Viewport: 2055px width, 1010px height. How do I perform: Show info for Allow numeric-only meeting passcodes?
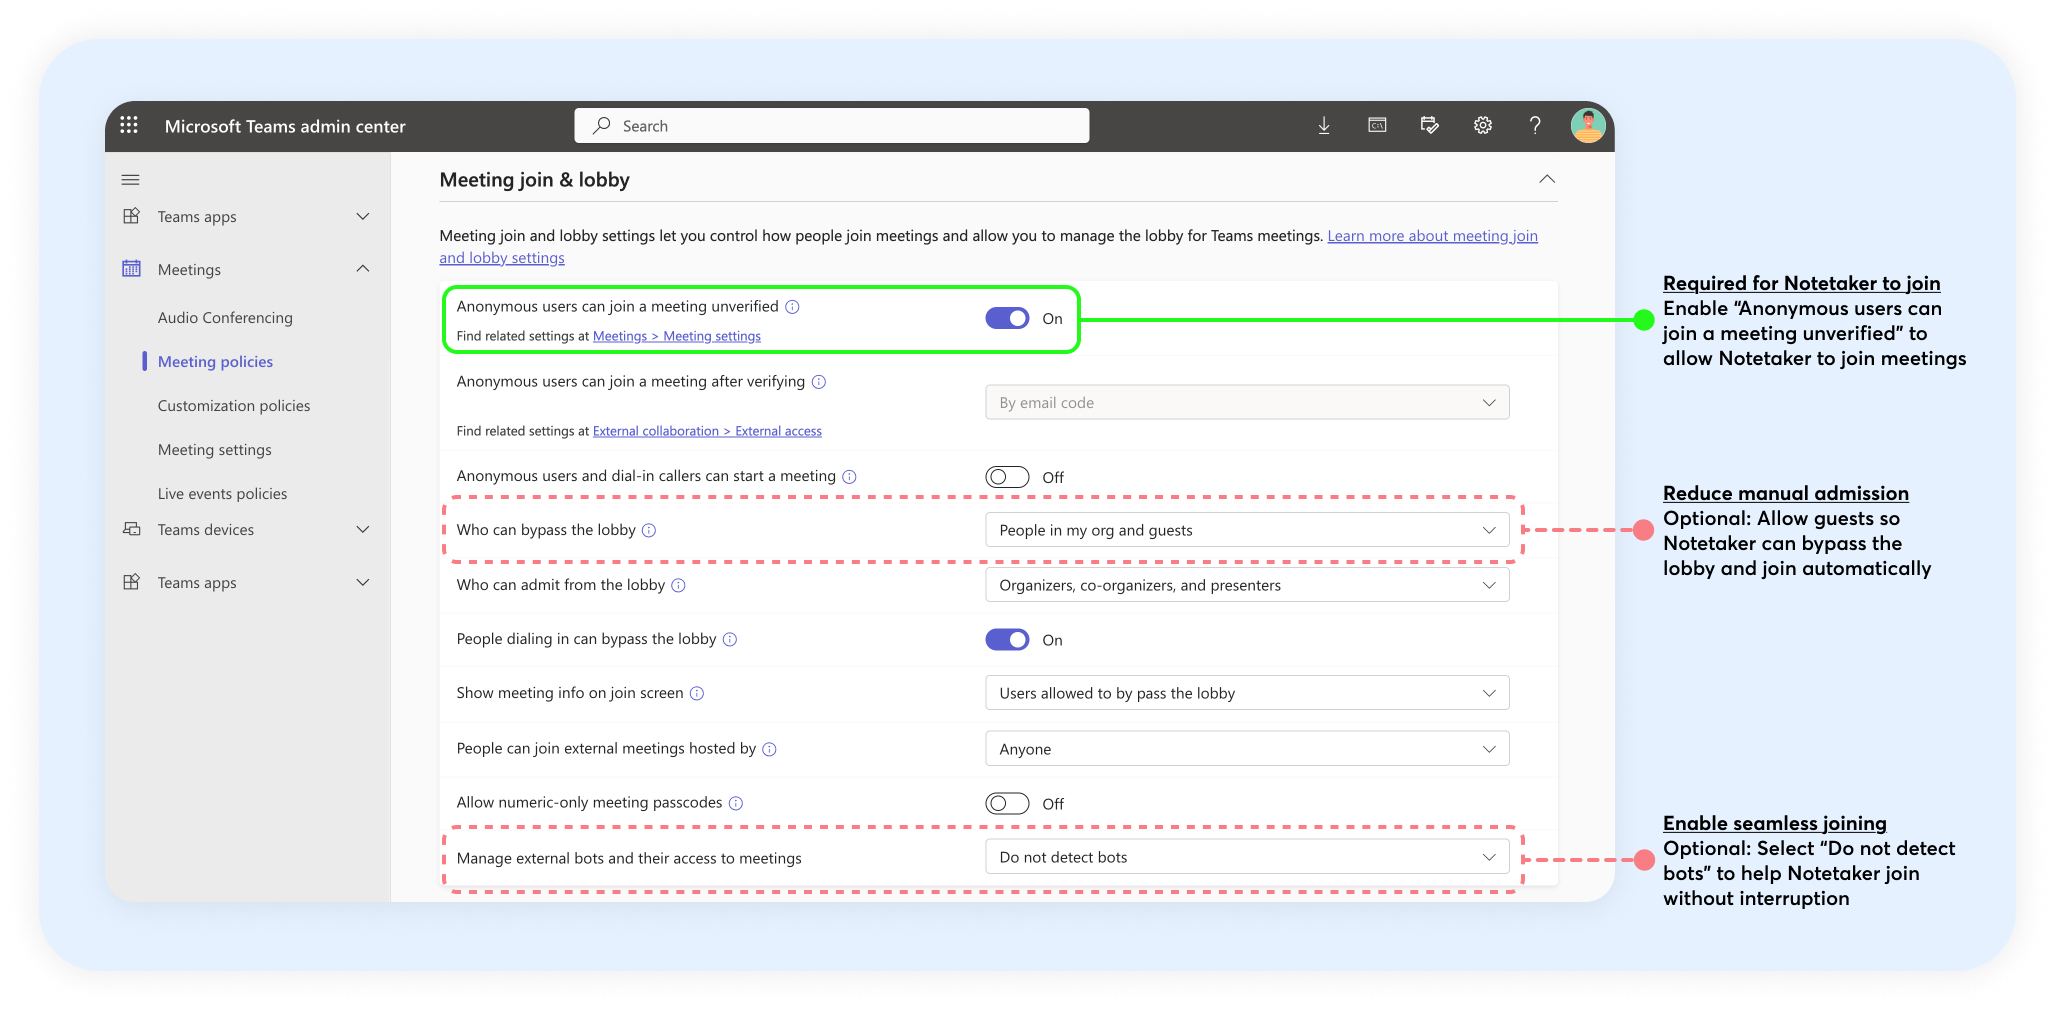(736, 803)
